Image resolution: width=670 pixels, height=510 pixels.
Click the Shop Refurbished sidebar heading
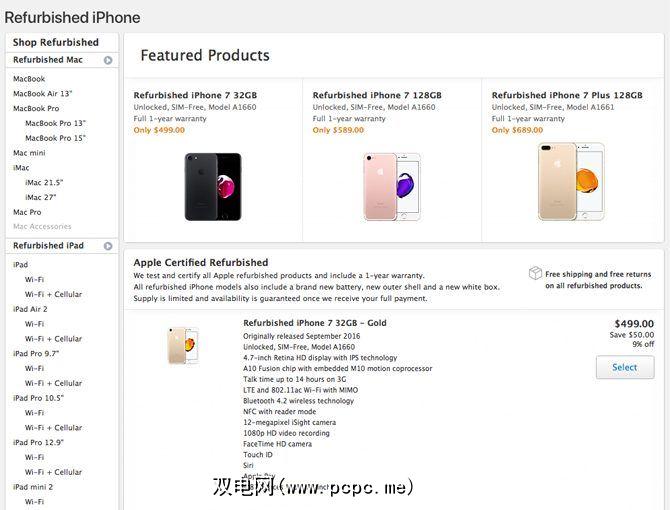tap(56, 42)
